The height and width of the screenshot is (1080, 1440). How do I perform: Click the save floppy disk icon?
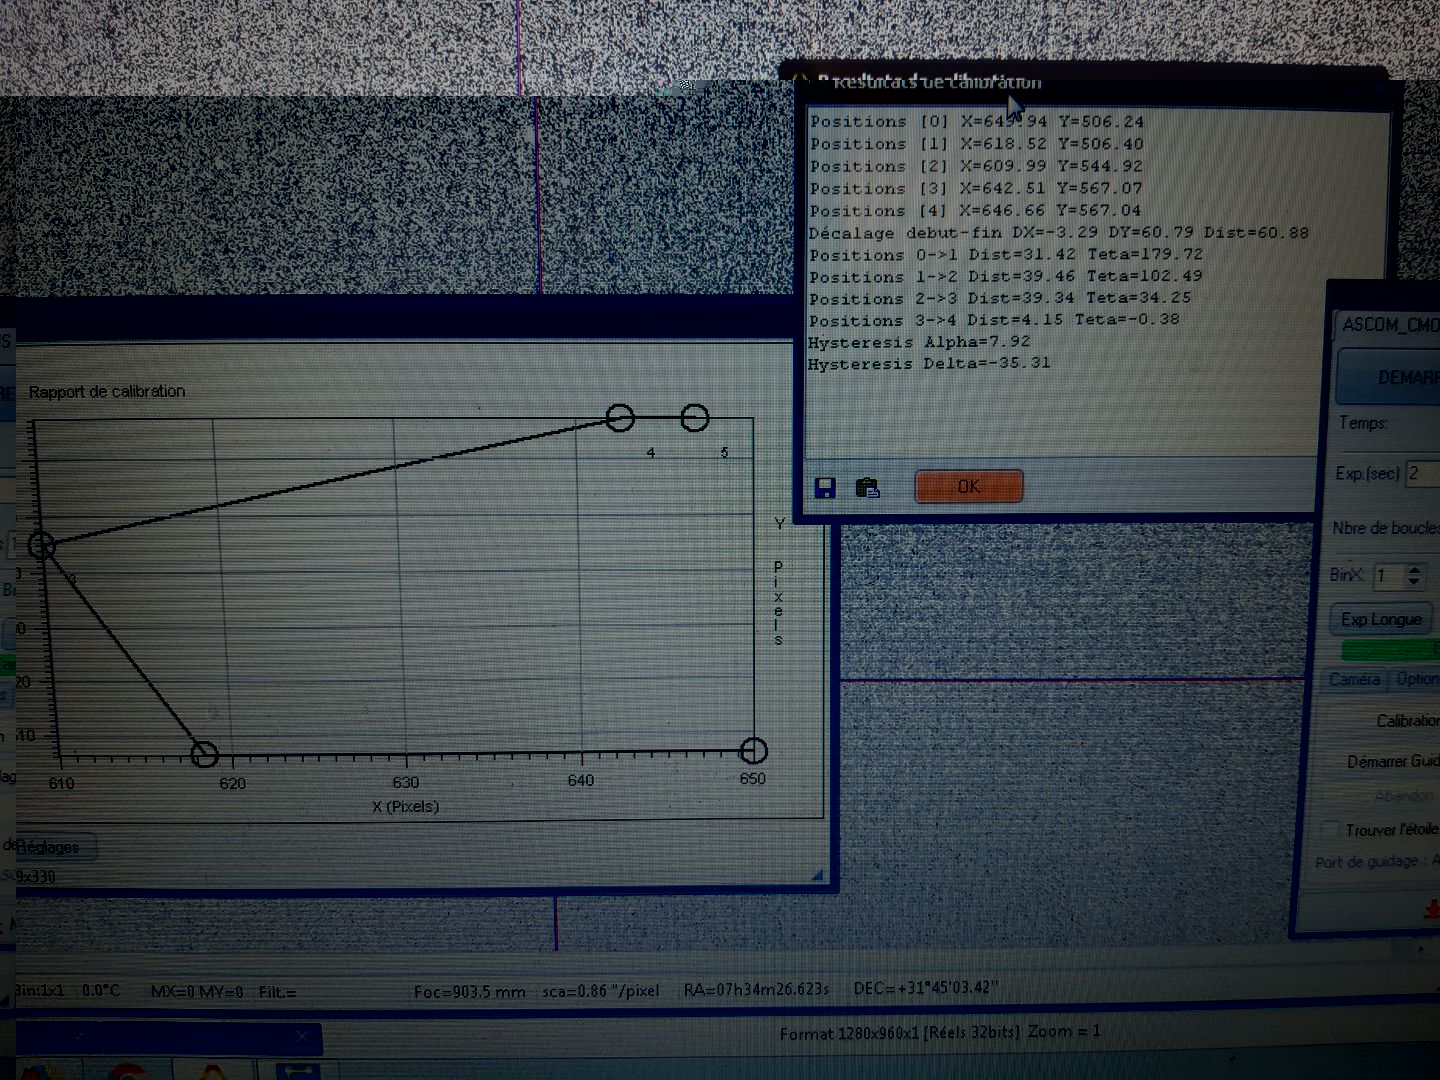[825, 488]
